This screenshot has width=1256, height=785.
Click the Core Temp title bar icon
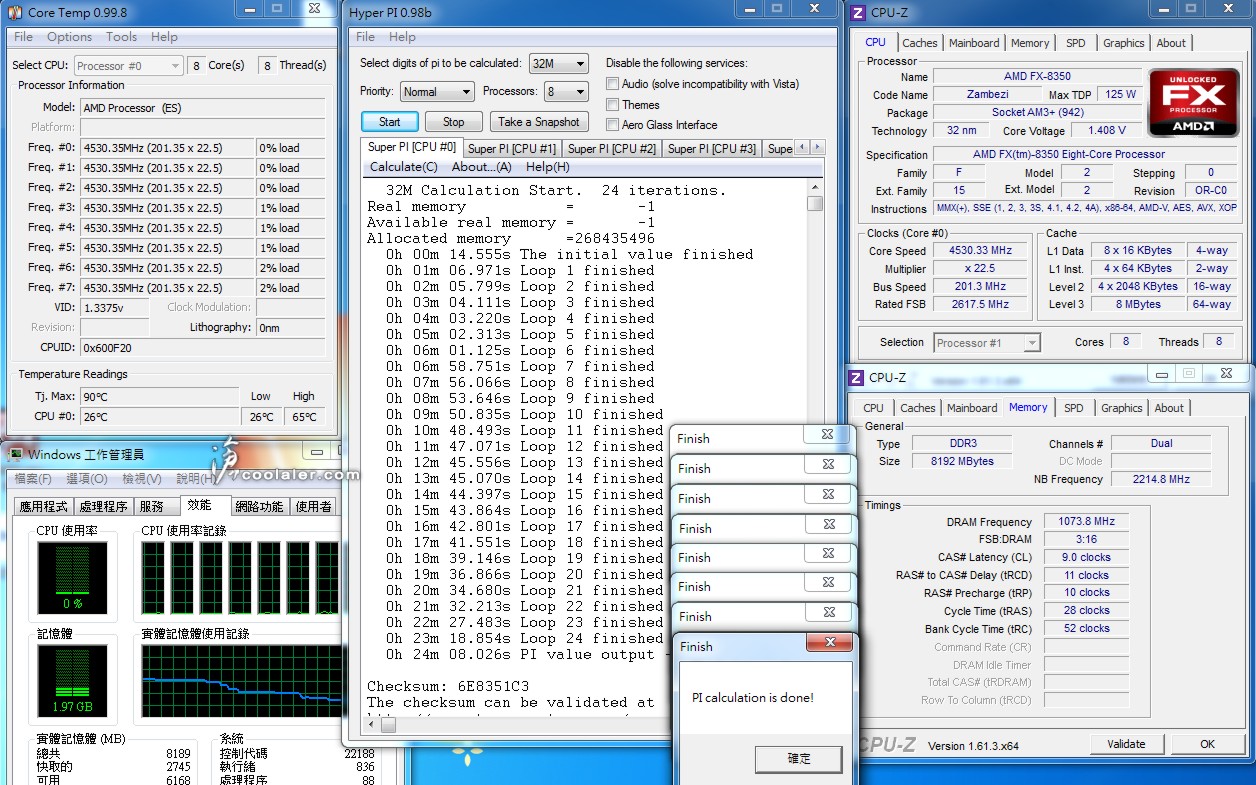(15, 12)
